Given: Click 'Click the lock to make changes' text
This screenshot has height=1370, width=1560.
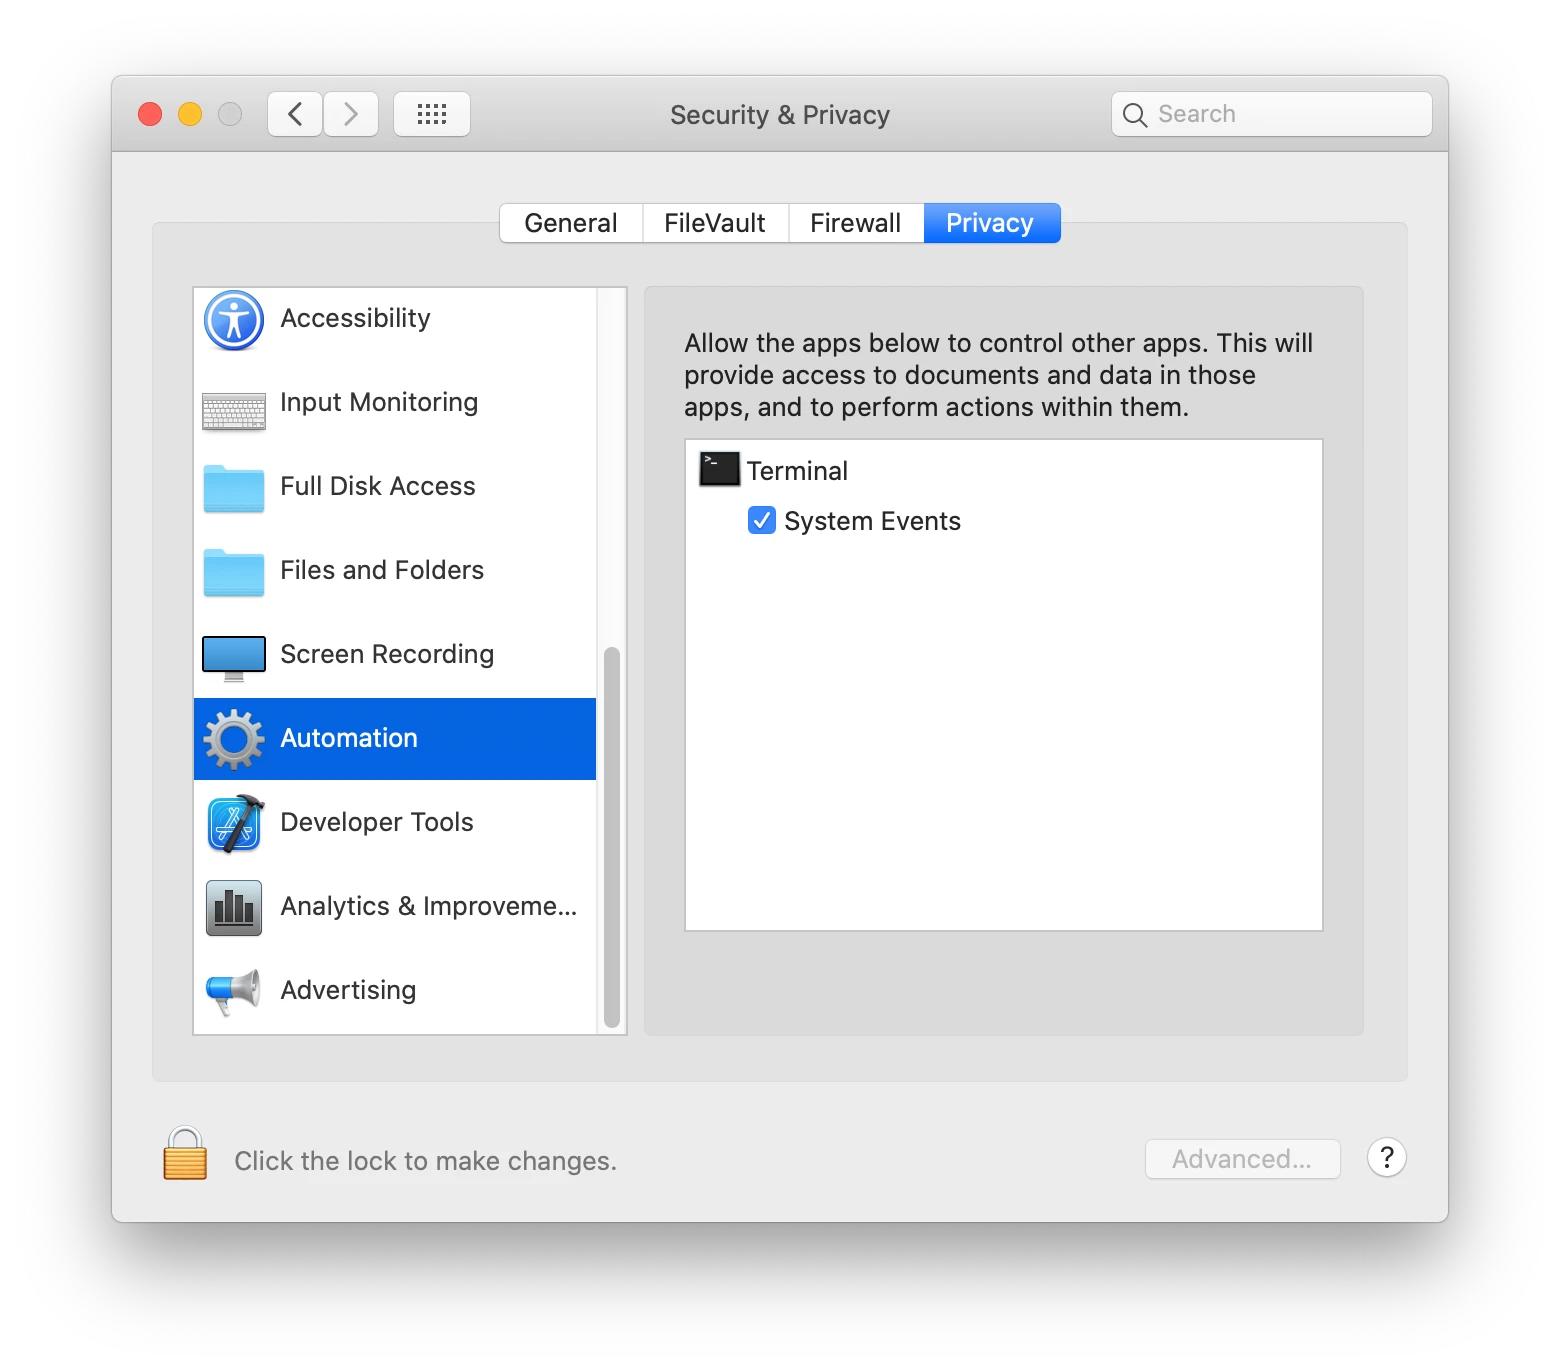Looking at the screenshot, I should tap(426, 1161).
